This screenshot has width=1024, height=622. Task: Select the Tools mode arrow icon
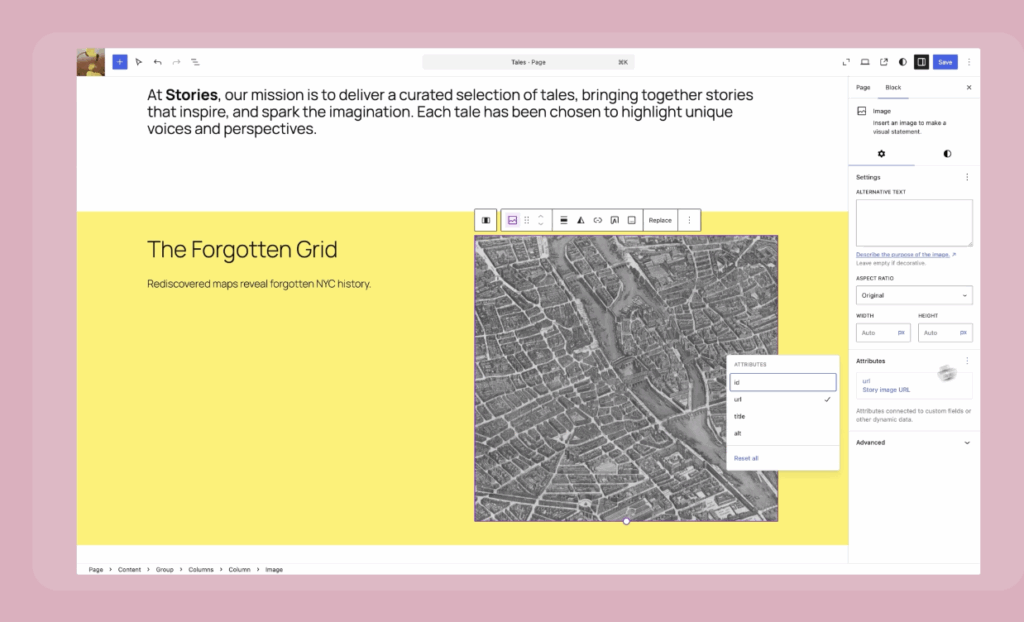138,62
